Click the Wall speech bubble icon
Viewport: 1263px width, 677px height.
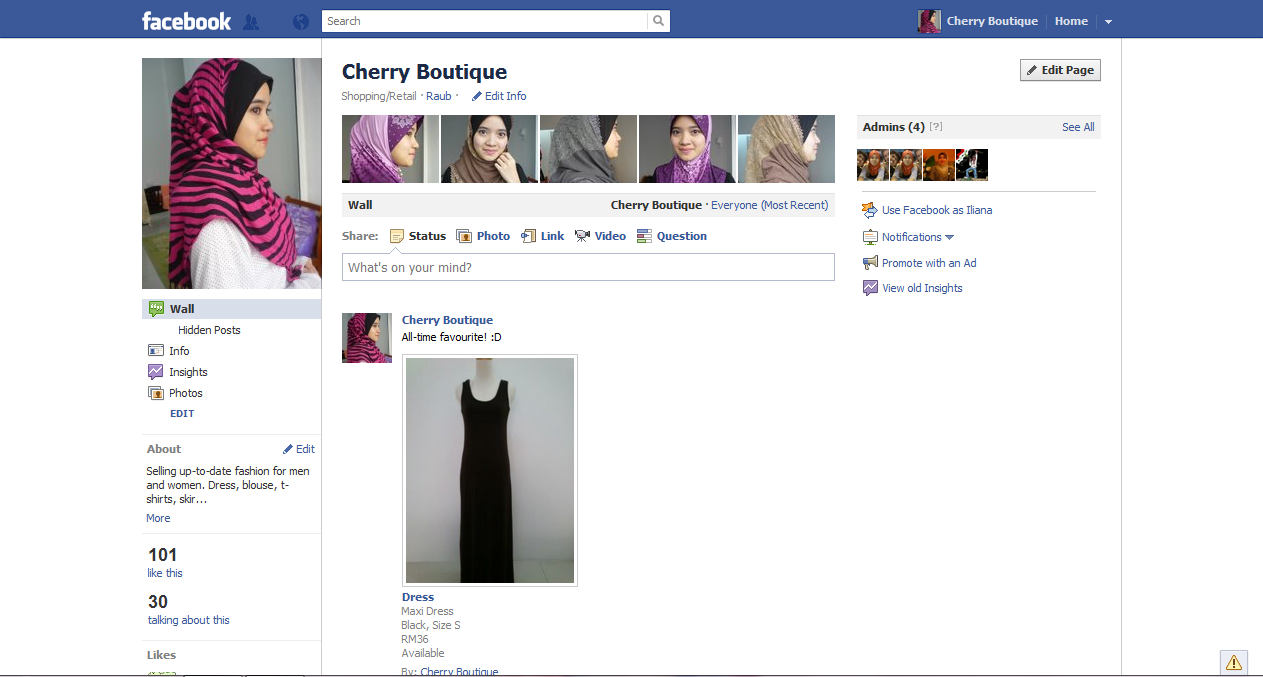click(x=156, y=309)
